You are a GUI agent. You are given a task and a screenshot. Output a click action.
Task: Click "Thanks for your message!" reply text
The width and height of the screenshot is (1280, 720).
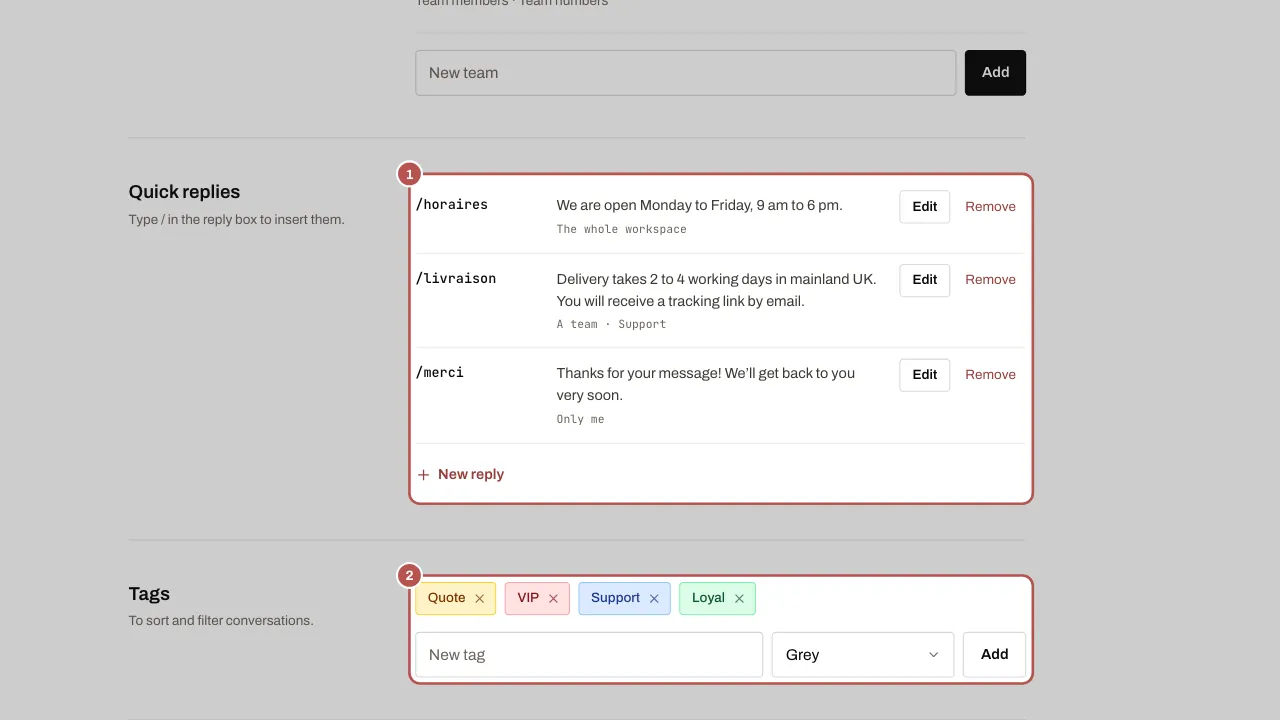[x=706, y=384]
